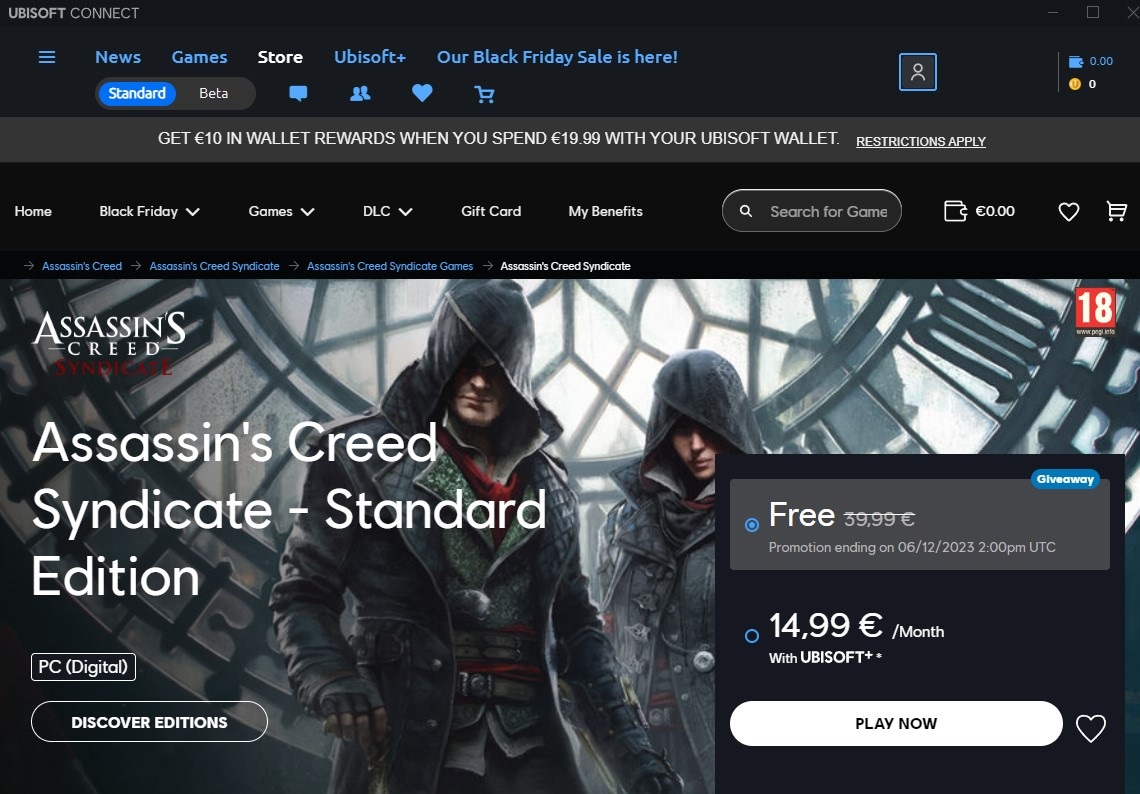
Task: Open the Ubisoft+ tab
Action: click(x=369, y=57)
